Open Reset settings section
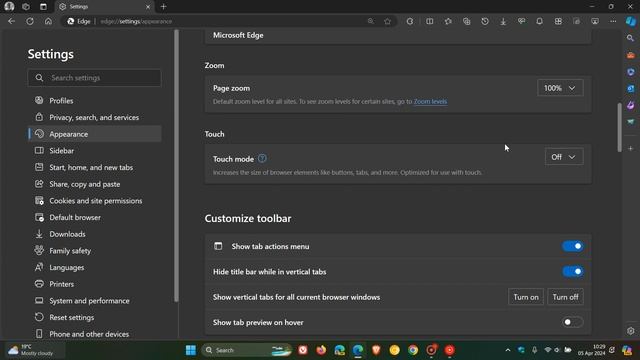 (x=95, y=318)
